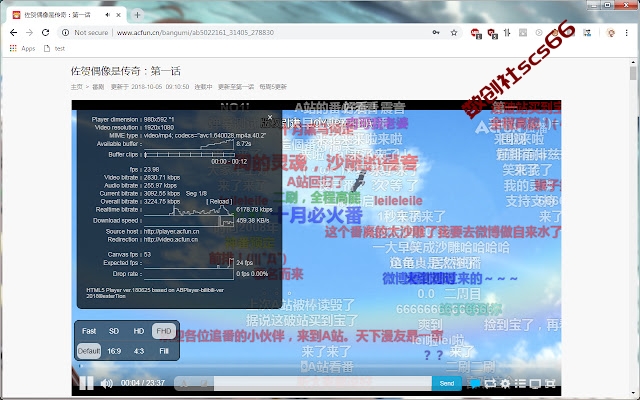
Task: Open the second red shield extension icon
Action: pos(492,33)
